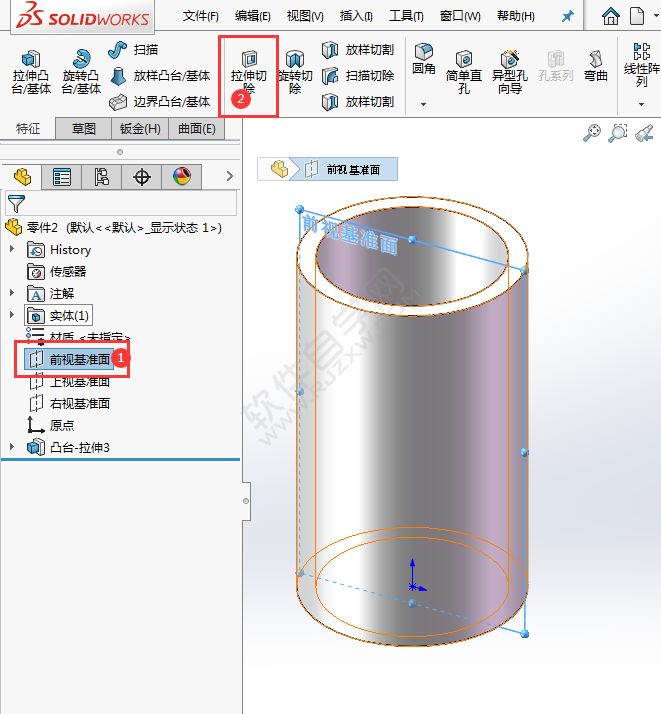Open the Fillet (圆角) dropdown arrow

[423, 104]
